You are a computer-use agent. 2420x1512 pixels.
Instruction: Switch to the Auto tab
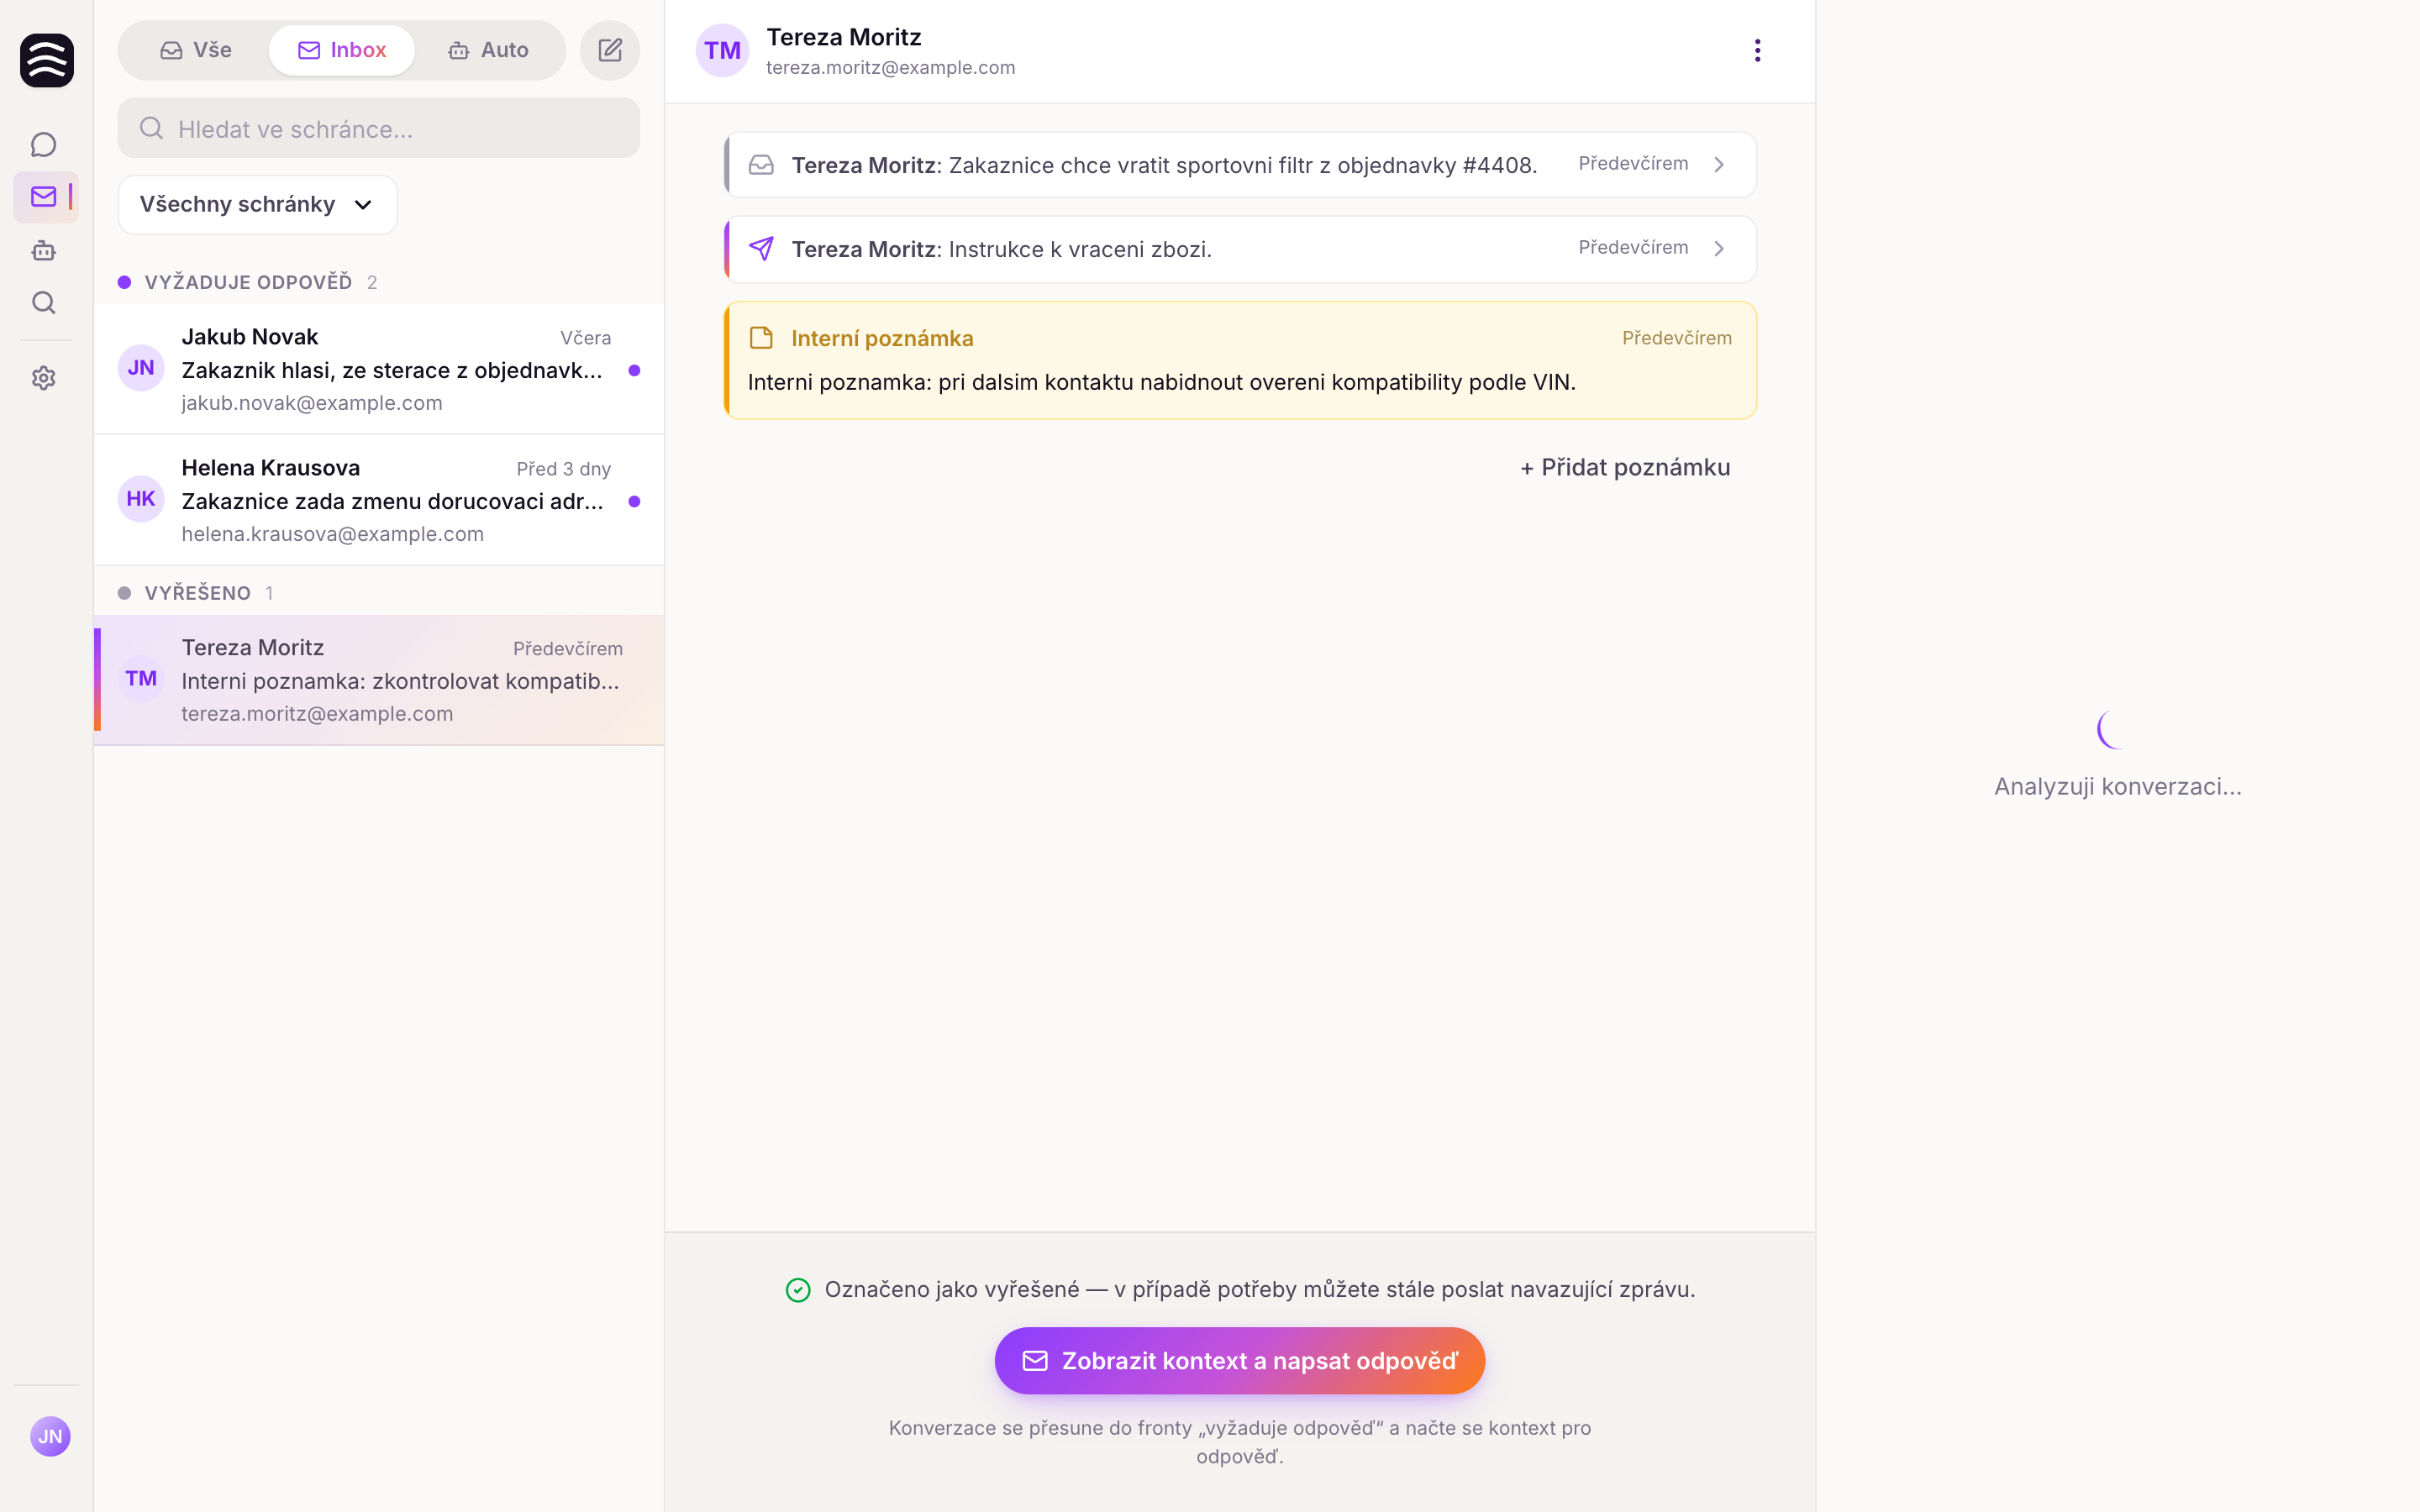(488, 50)
